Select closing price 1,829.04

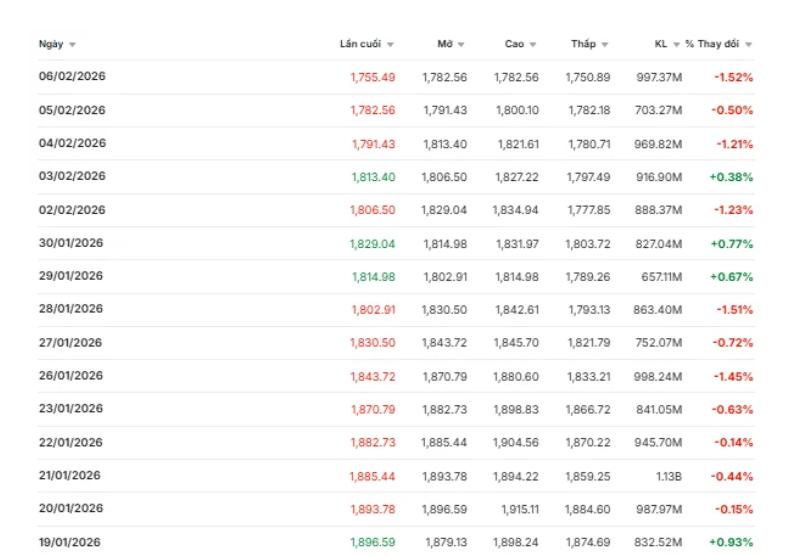373,243
